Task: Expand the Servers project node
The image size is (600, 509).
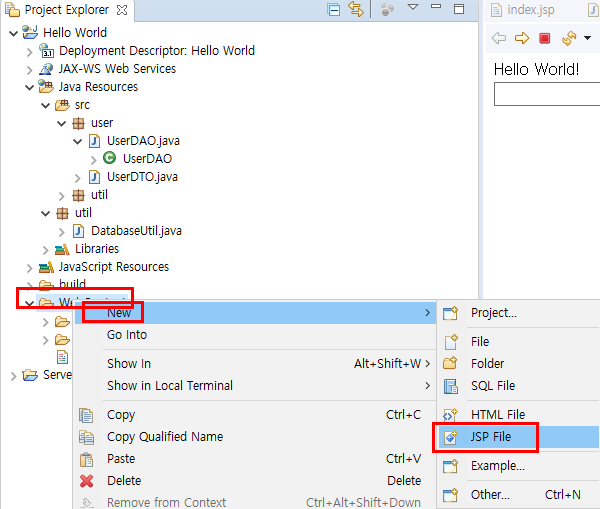Action: point(13,376)
